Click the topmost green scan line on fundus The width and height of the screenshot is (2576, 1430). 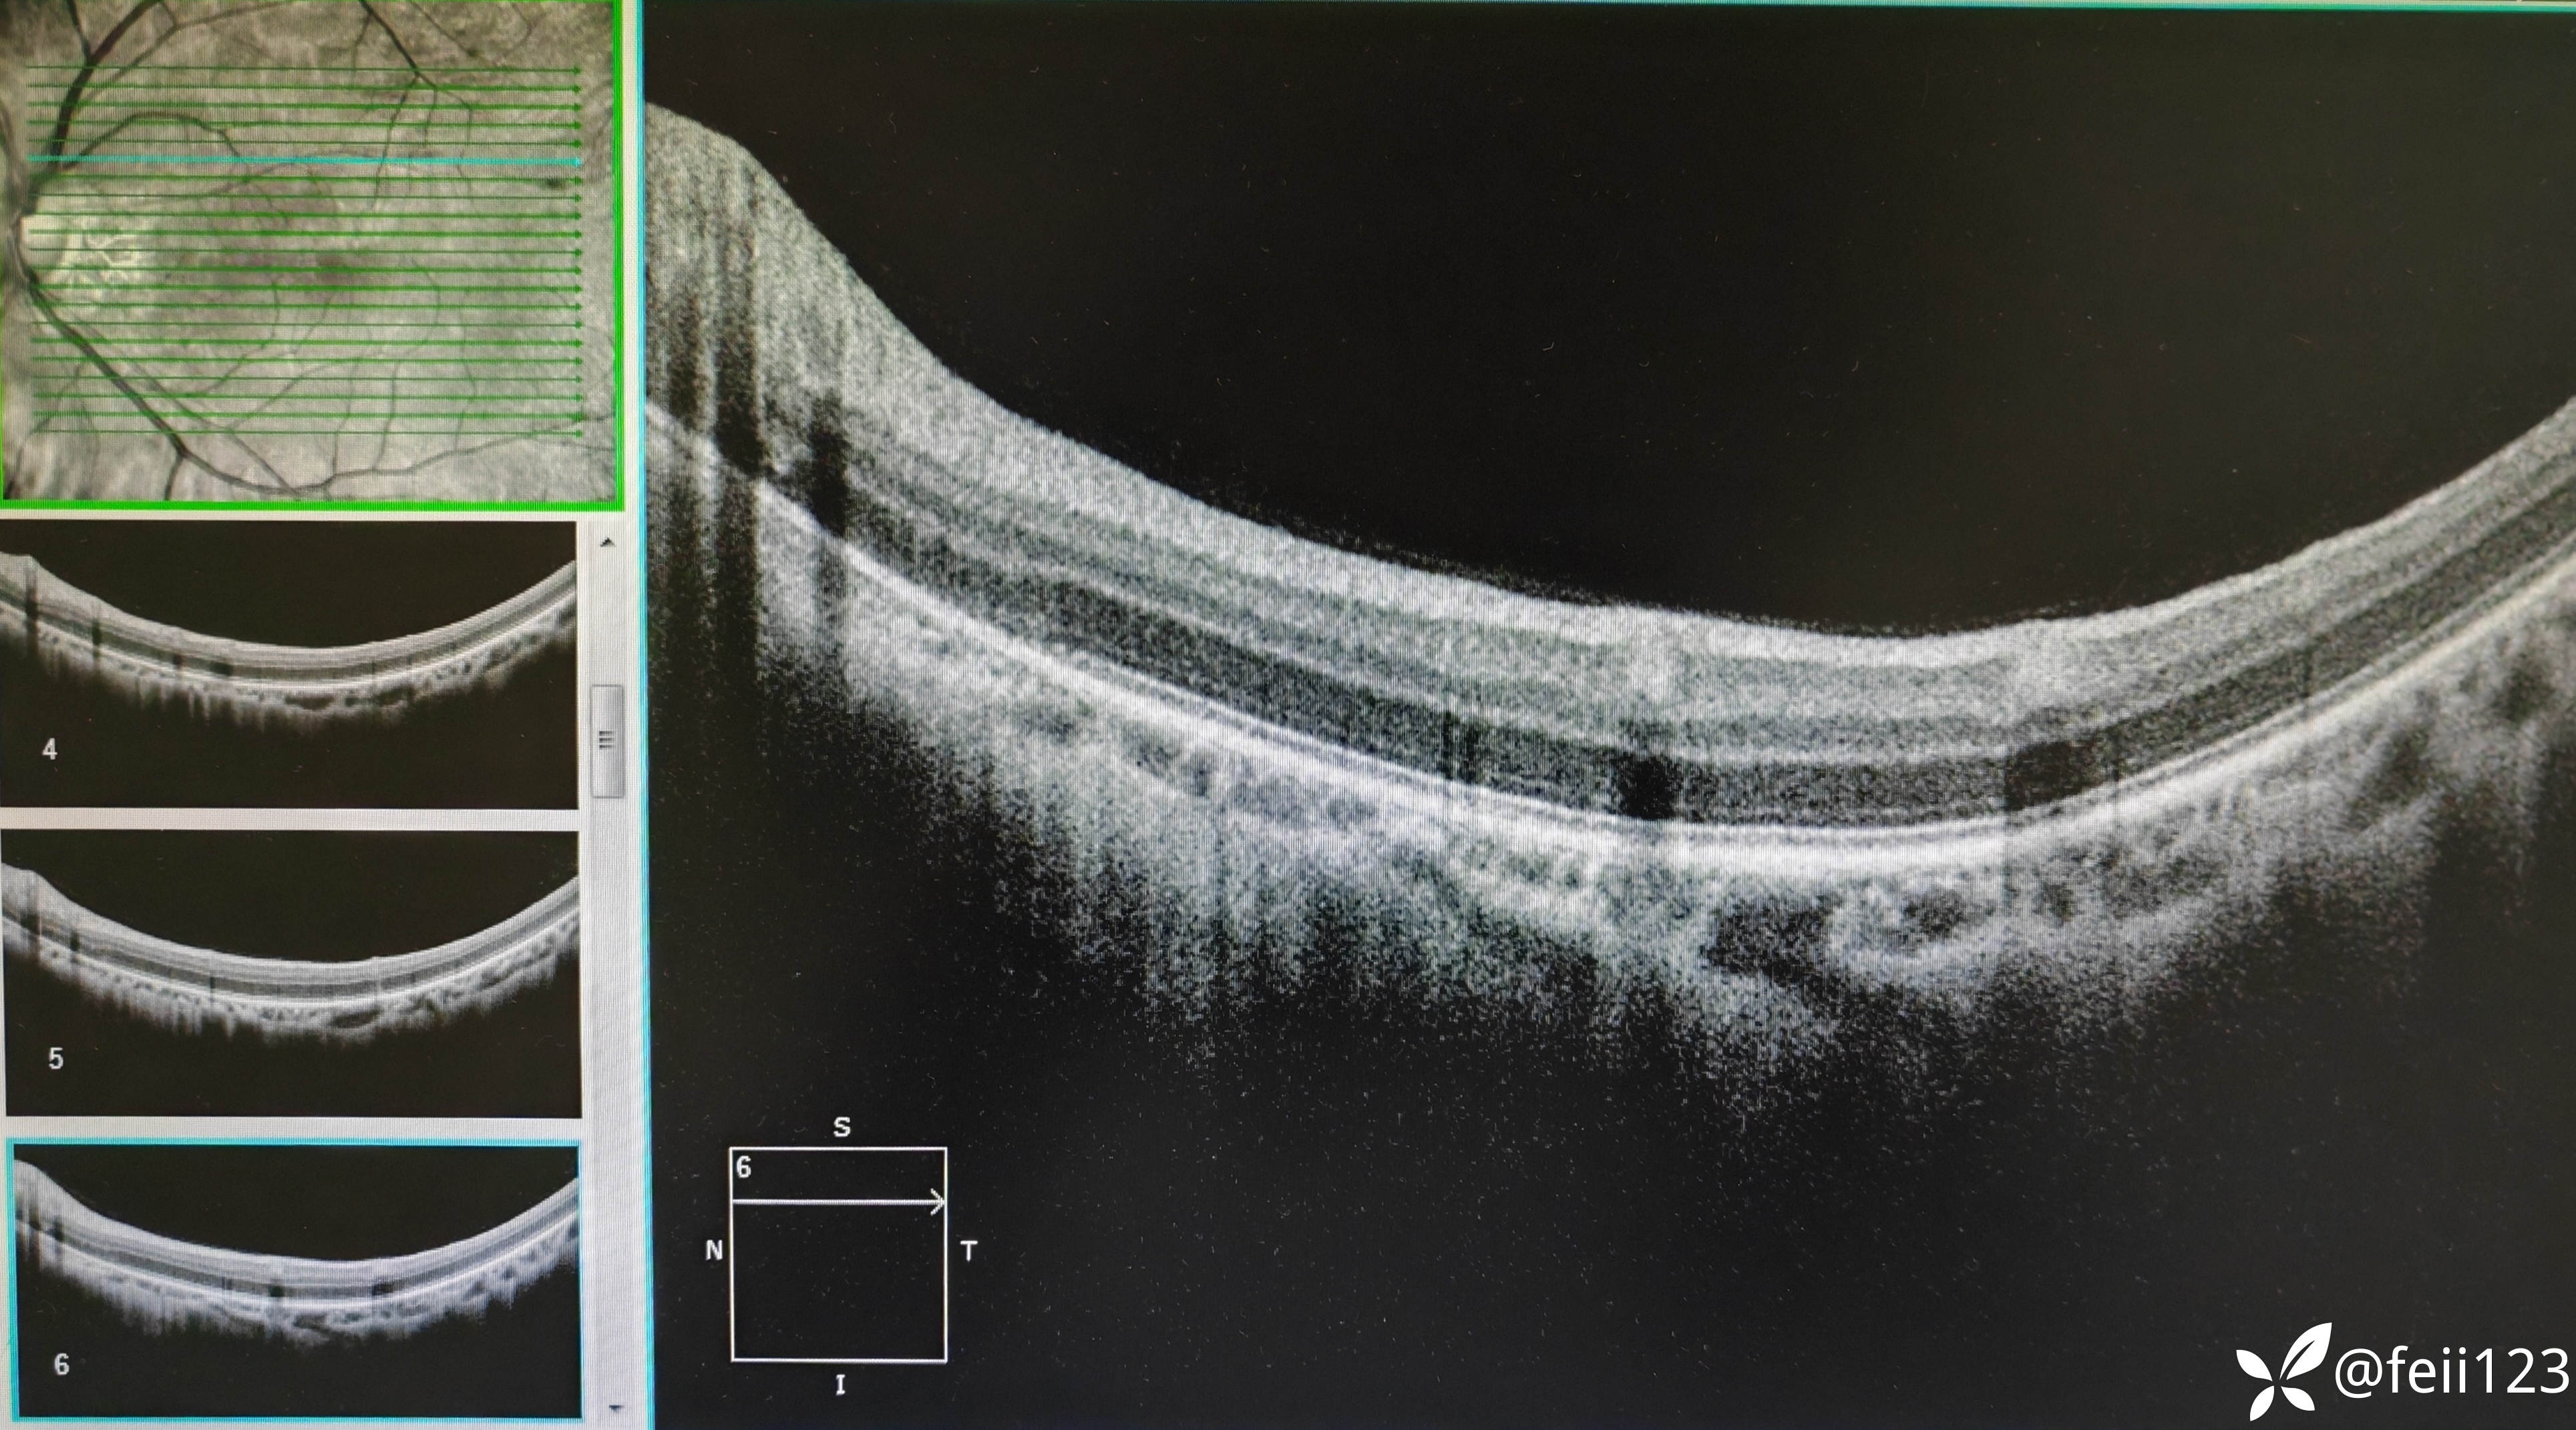[x=305, y=70]
